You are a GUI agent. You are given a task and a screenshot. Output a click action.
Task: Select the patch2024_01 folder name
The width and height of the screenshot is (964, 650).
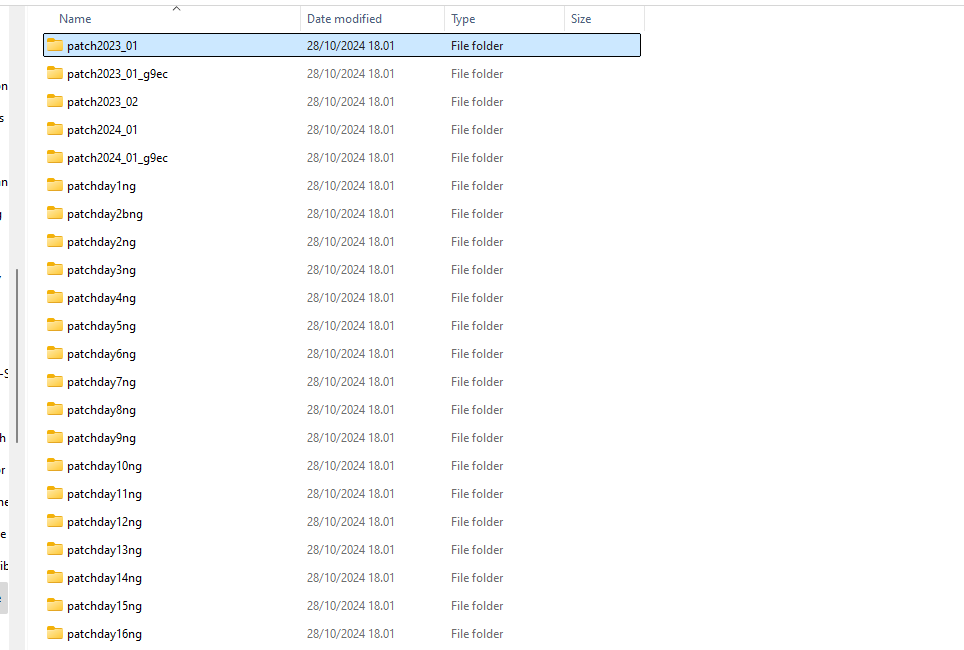pyautogui.click(x=102, y=130)
